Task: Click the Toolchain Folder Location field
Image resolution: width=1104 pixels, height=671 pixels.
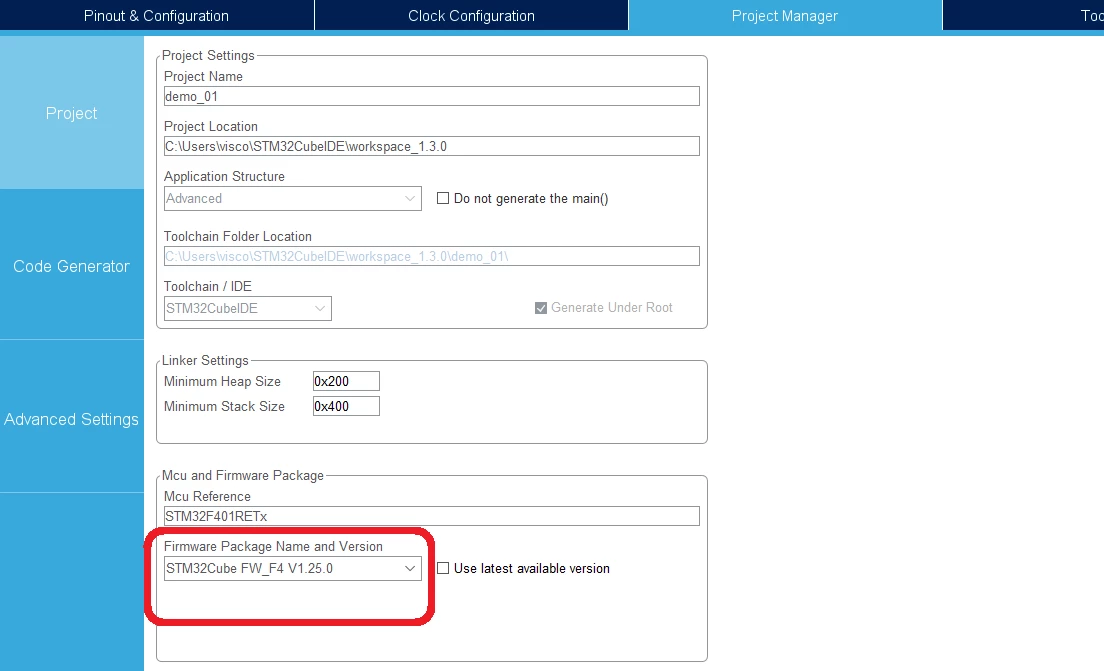Action: [x=432, y=256]
